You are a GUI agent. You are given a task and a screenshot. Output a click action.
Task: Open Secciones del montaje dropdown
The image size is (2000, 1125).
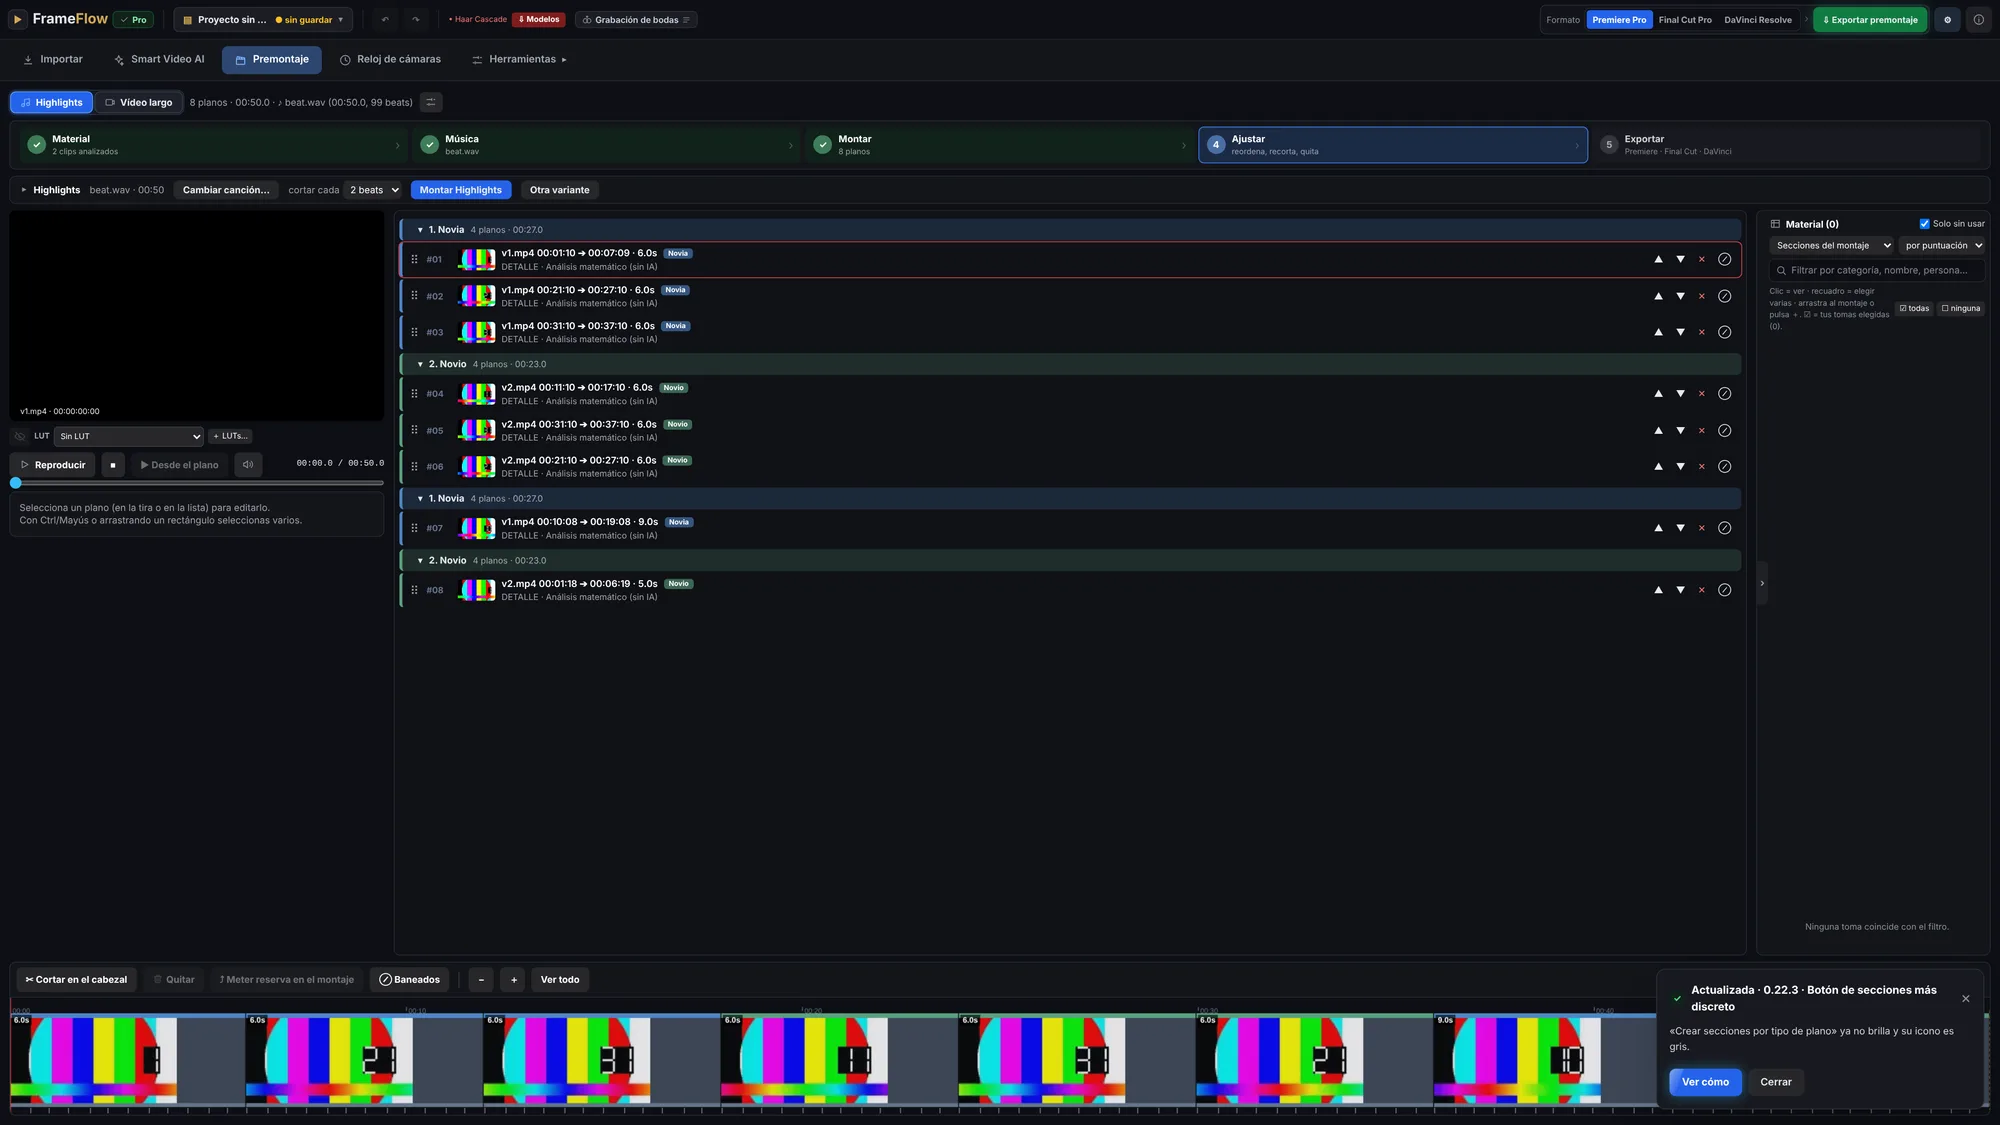point(1833,246)
